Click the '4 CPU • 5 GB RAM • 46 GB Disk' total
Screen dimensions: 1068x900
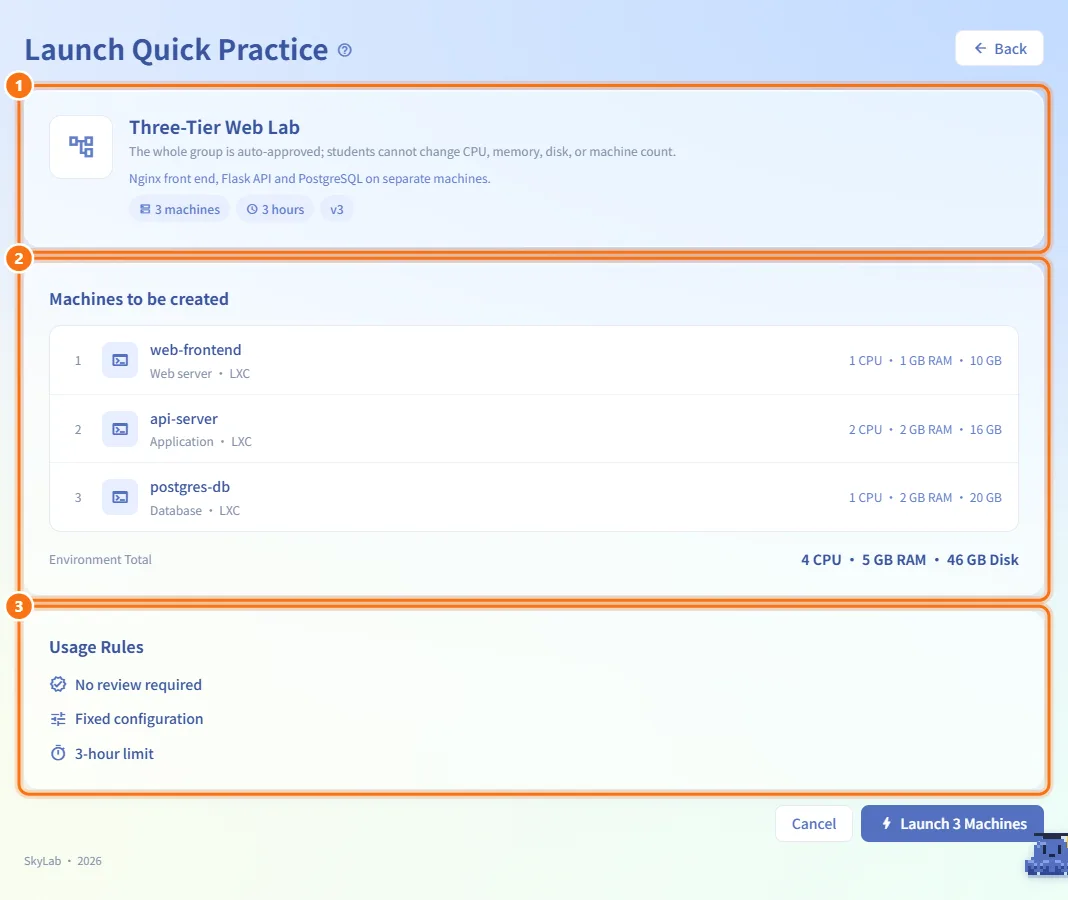(909, 560)
